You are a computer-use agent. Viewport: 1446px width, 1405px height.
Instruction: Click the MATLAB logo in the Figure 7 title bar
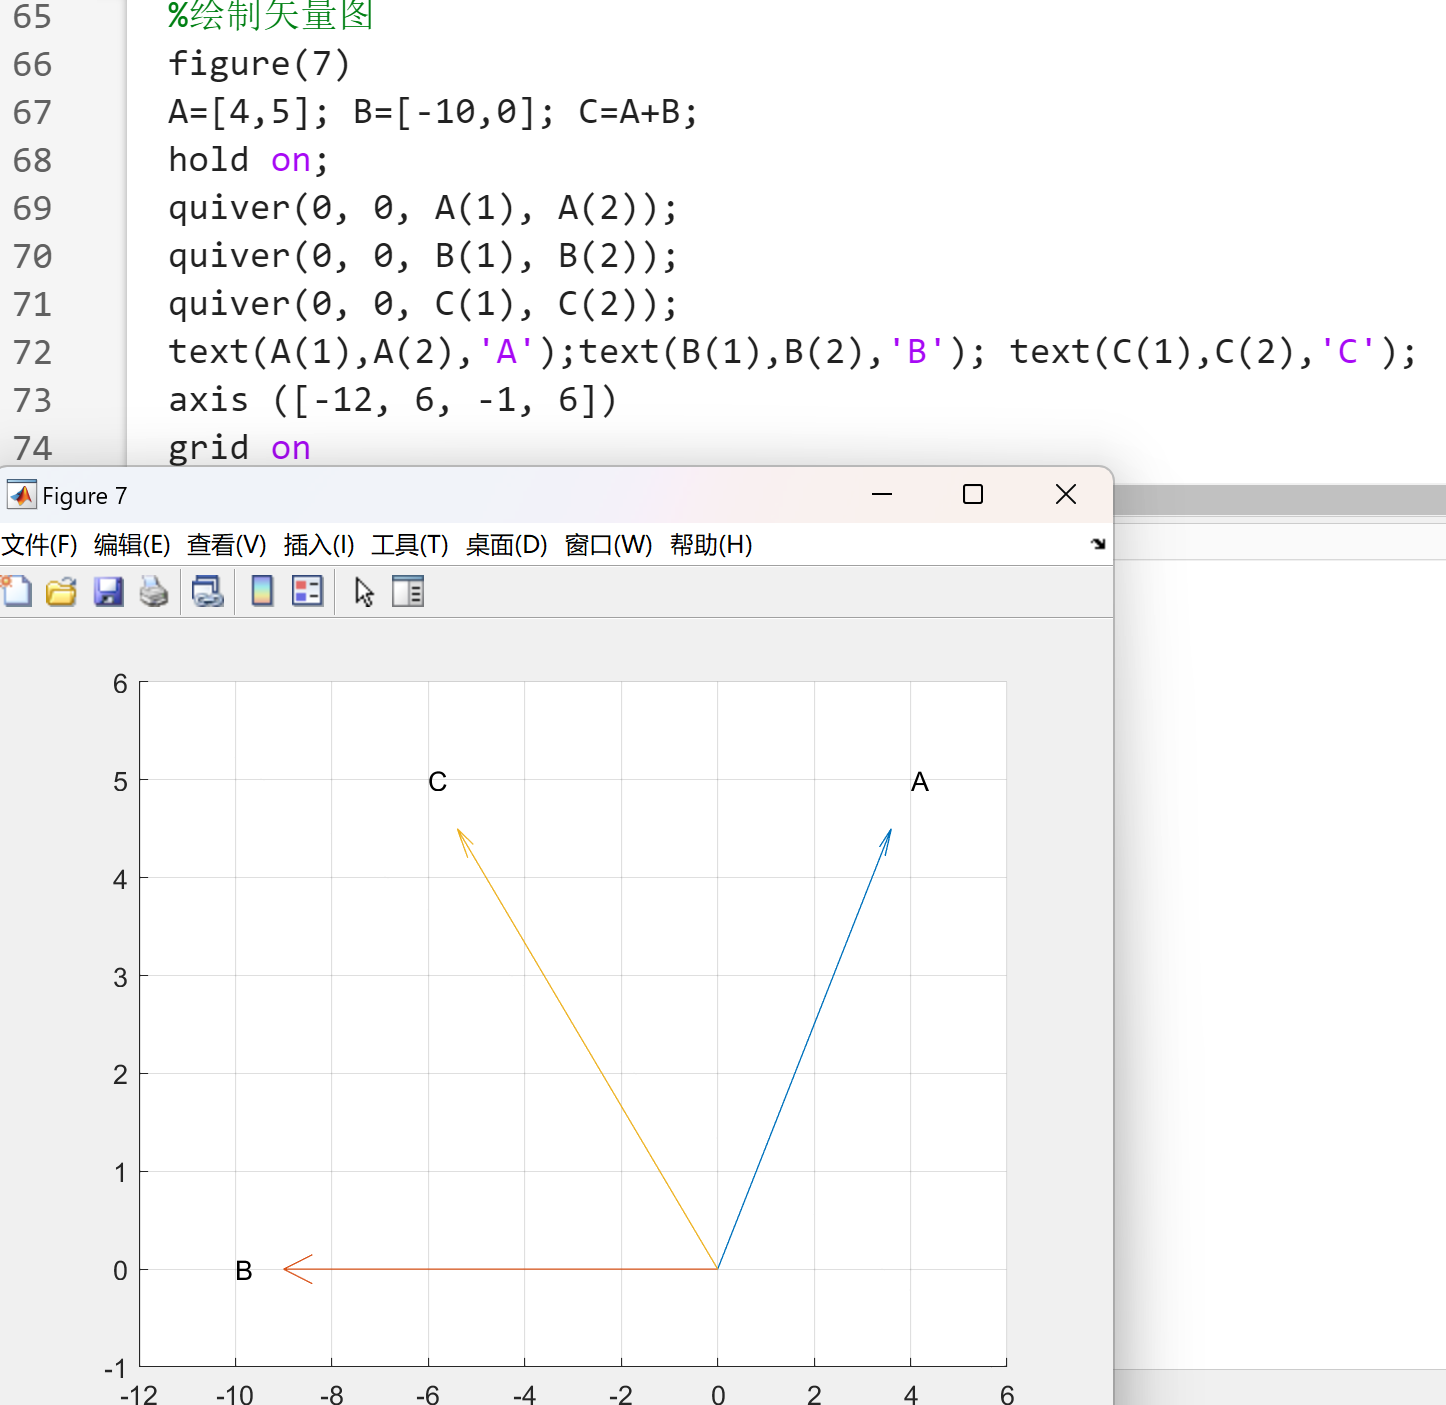(21, 495)
